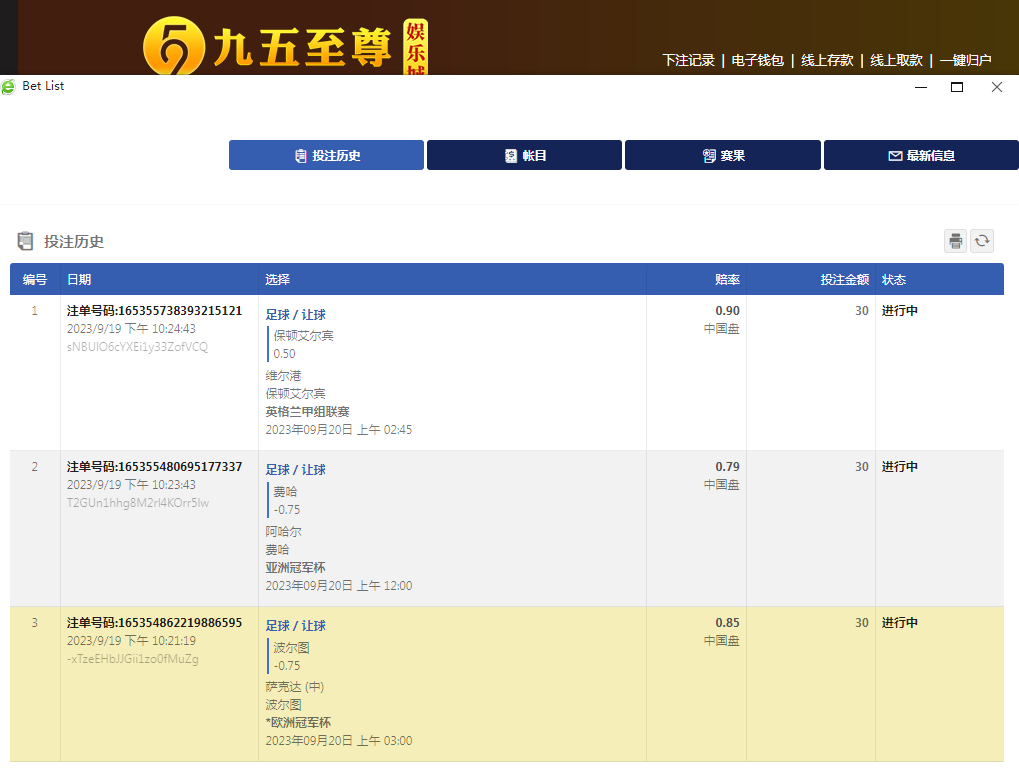Click the Bet List browser icon
Viewport: 1019px width, 777px height.
tap(9, 87)
